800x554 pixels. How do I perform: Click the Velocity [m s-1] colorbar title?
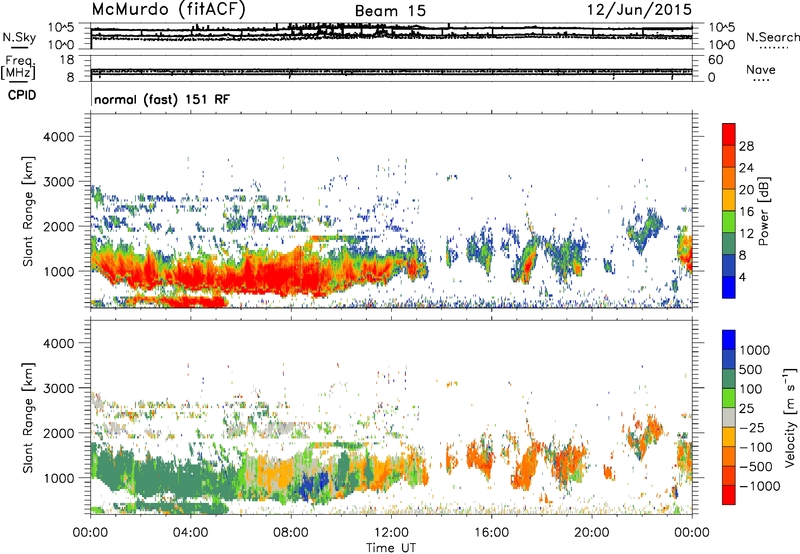point(790,417)
